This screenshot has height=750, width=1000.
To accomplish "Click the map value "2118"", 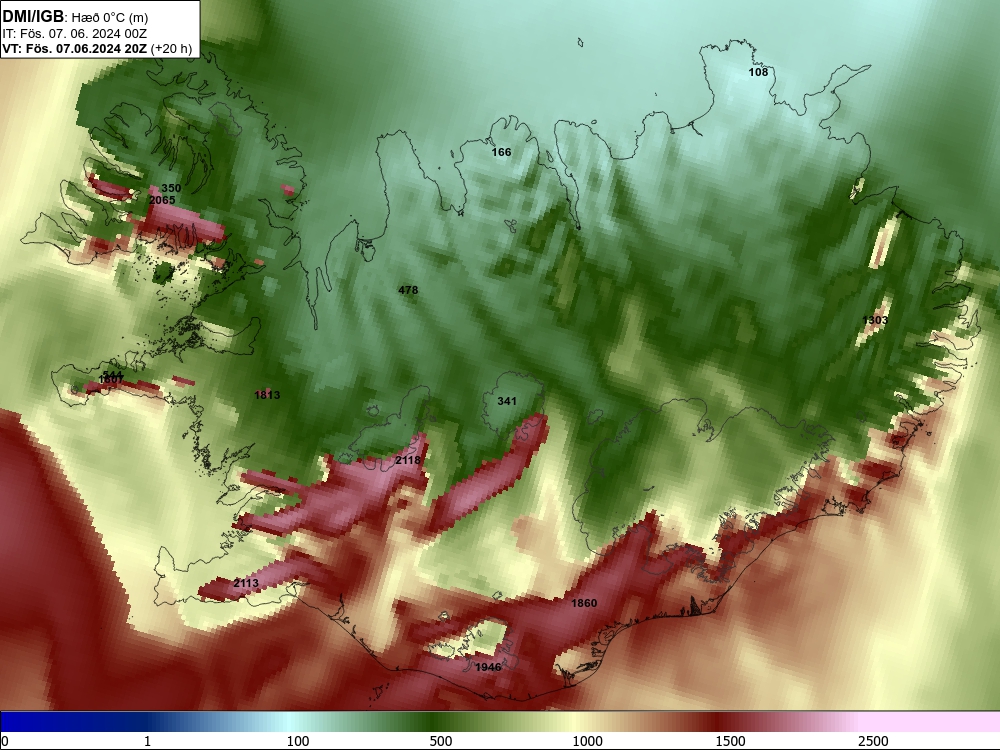I will [x=408, y=460].
